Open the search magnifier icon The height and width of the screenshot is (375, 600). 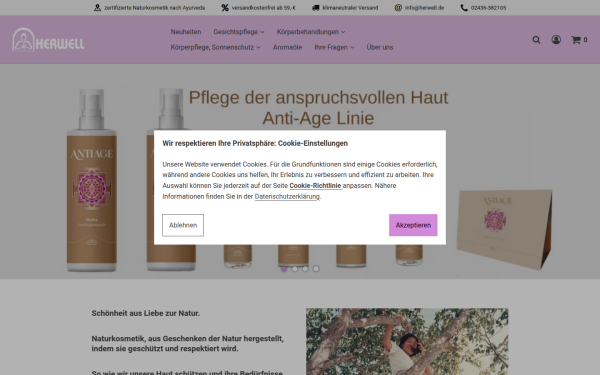pos(536,40)
